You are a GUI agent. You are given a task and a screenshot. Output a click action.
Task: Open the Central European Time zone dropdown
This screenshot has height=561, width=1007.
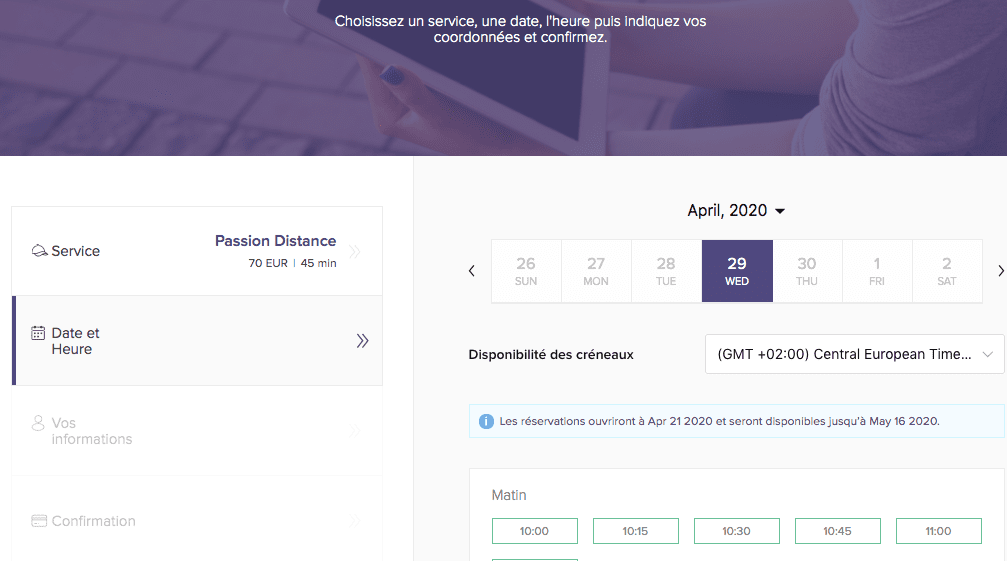point(854,354)
